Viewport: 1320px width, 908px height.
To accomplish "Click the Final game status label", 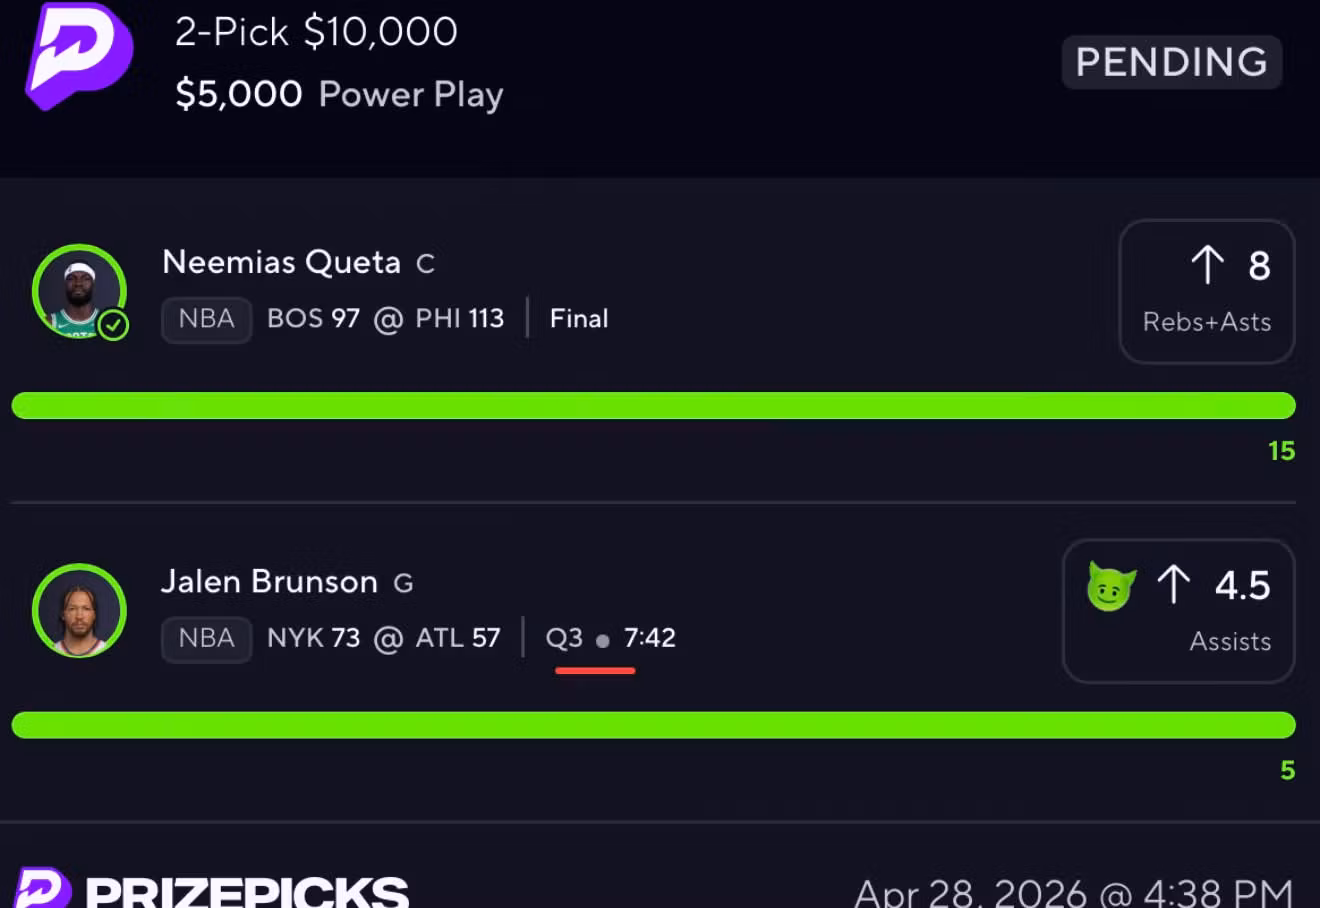I will coord(579,319).
